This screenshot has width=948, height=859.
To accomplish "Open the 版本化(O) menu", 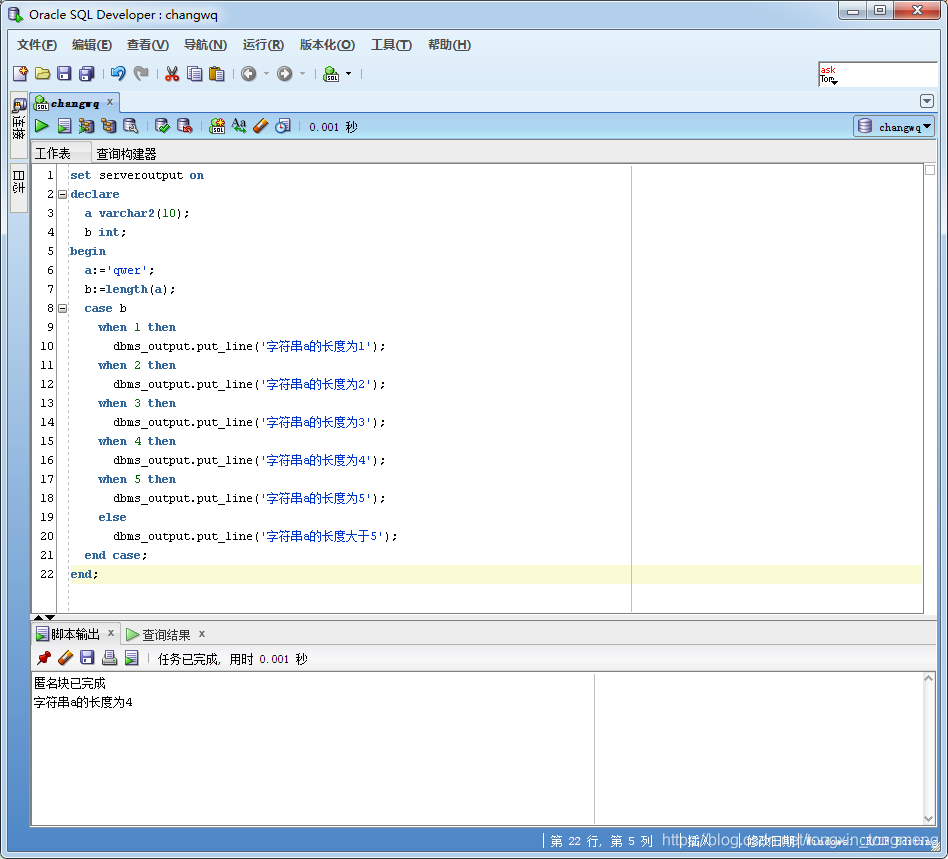I will click(x=327, y=45).
